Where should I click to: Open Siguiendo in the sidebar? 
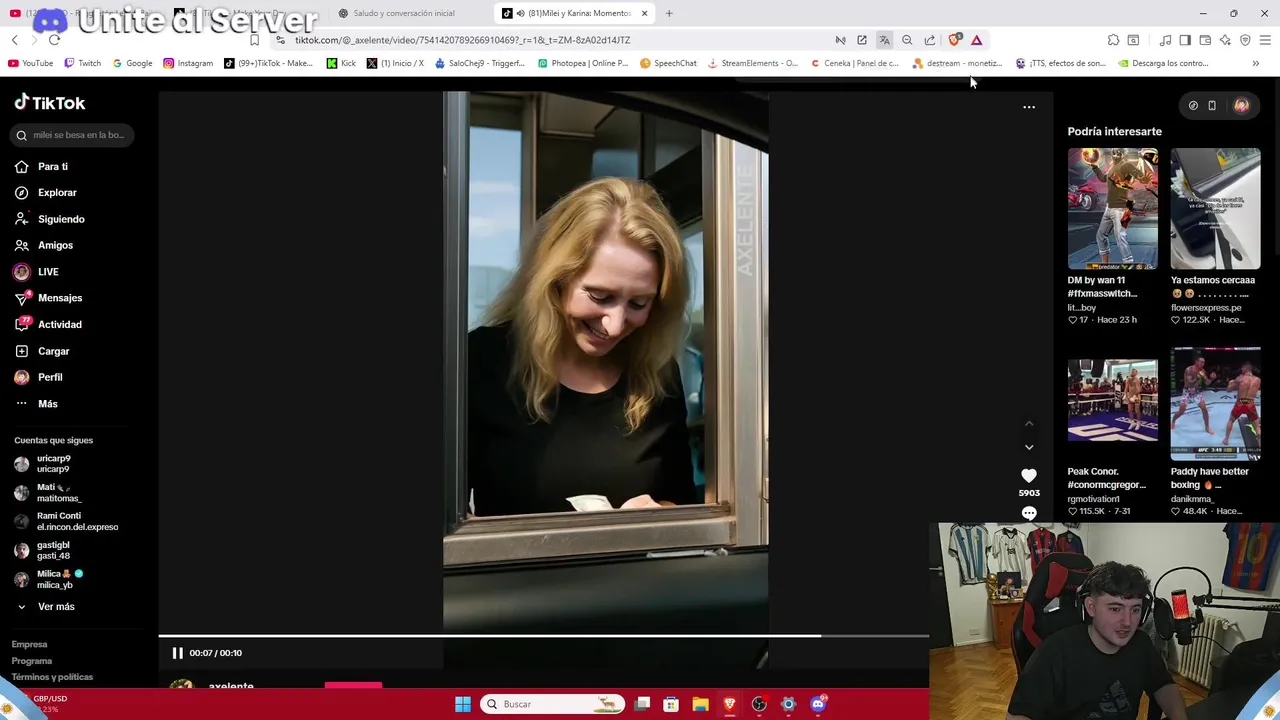click(50, 219)
